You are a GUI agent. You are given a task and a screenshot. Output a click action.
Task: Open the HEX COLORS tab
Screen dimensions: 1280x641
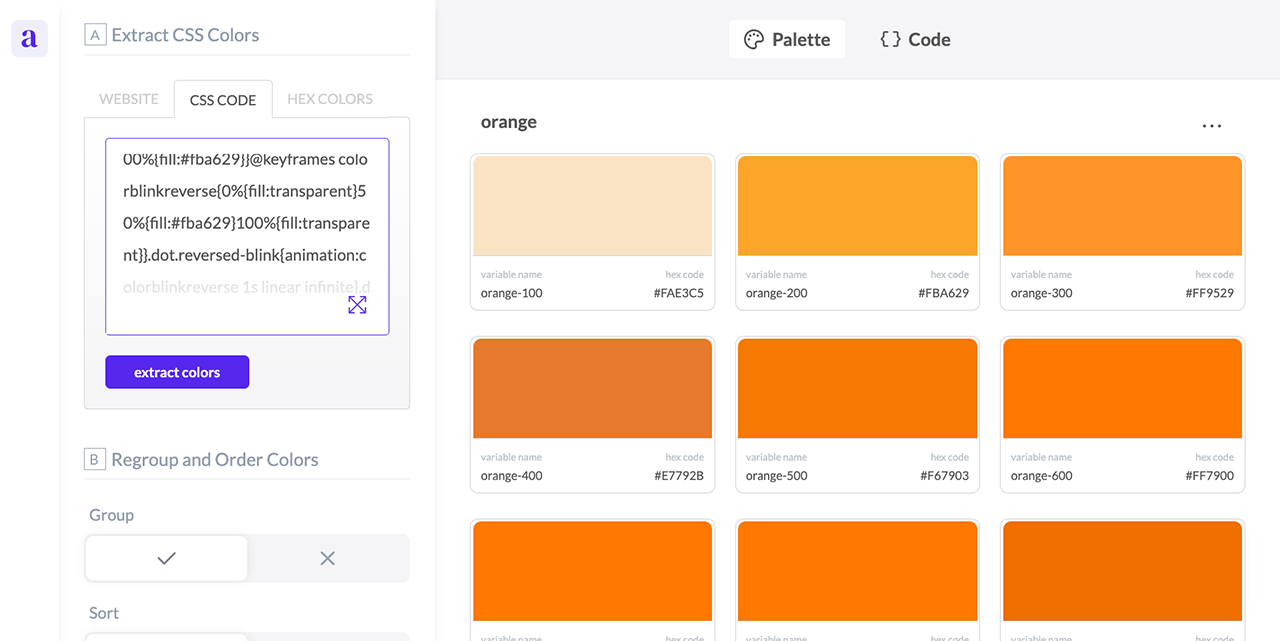coord(329,99)
